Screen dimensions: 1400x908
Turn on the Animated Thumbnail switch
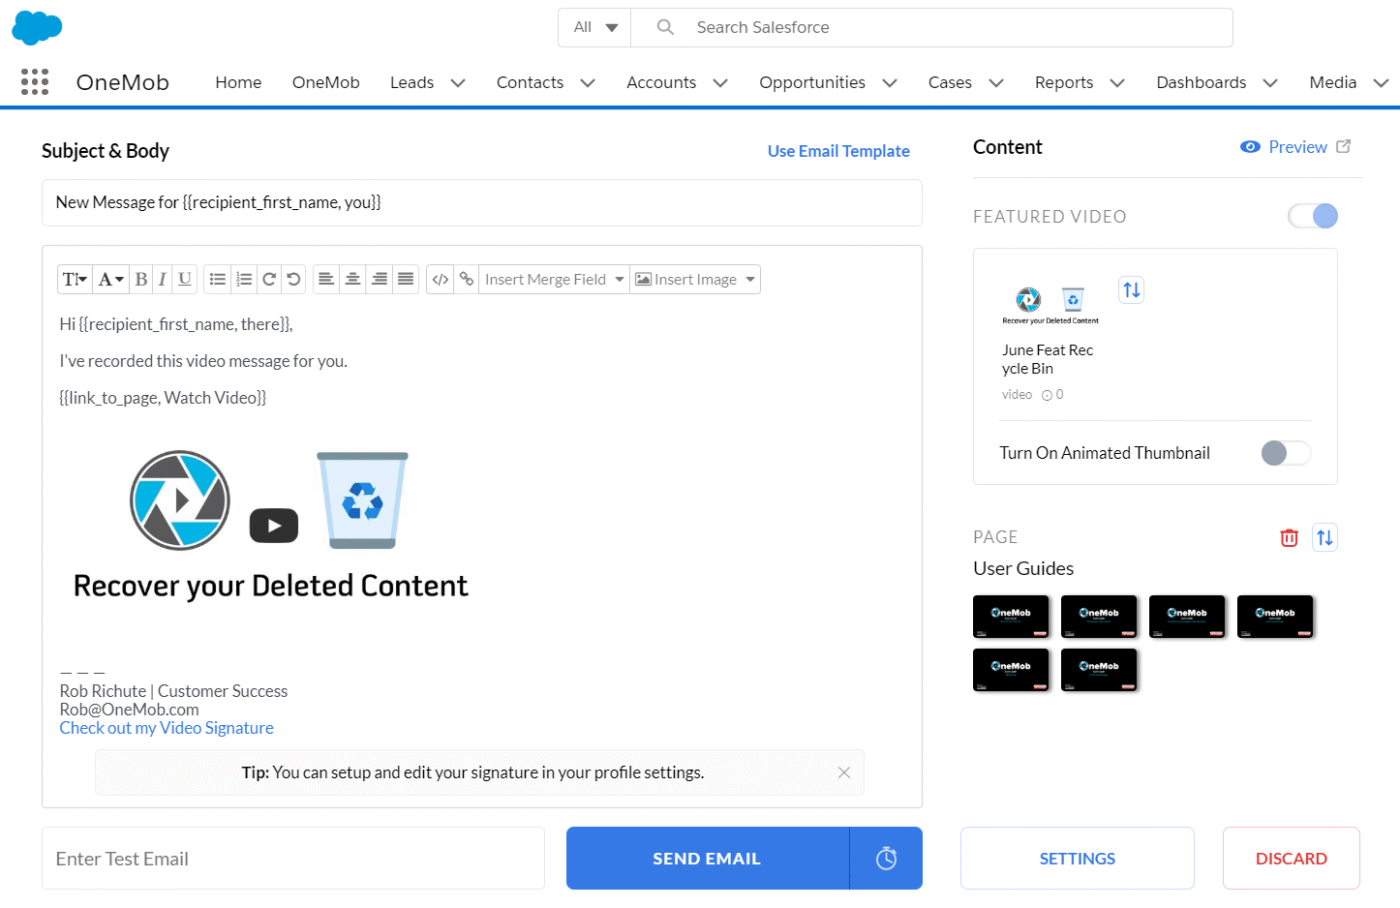point(1285,453)
